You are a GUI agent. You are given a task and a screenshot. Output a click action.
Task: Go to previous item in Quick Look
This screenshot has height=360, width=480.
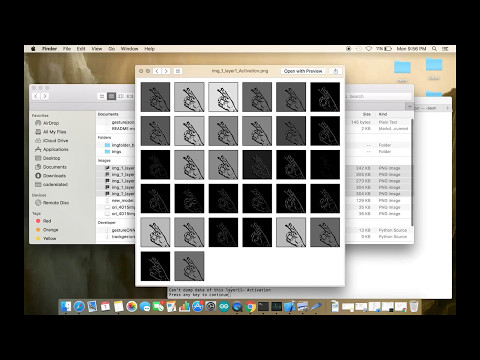point(157,71)
